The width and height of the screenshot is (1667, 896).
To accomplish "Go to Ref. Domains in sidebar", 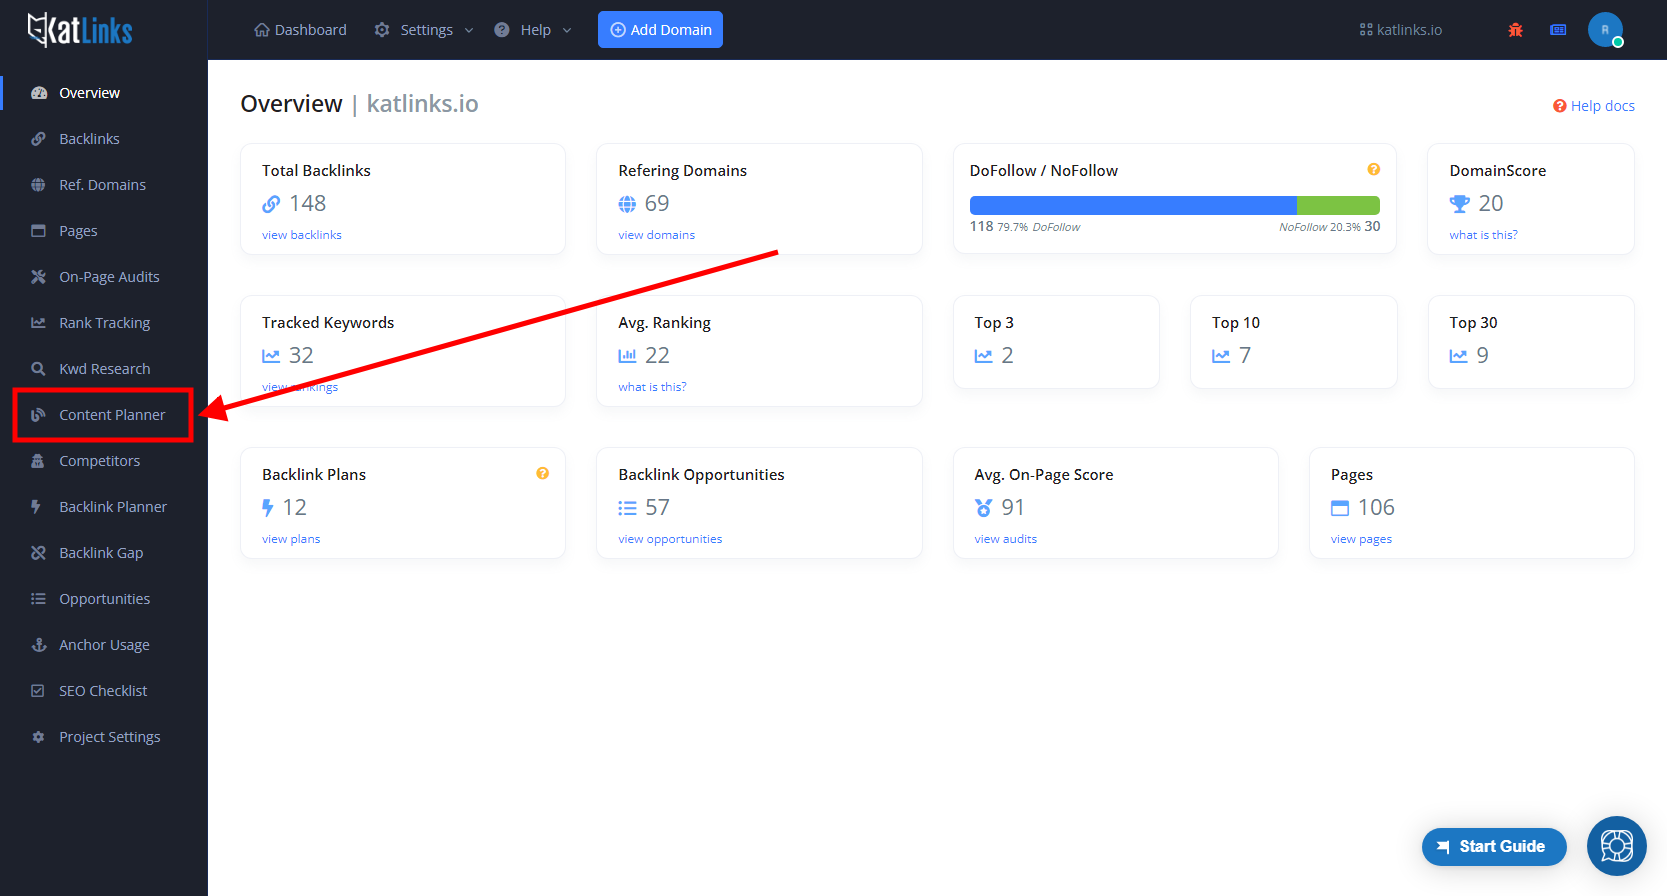I will click(104, 185).
